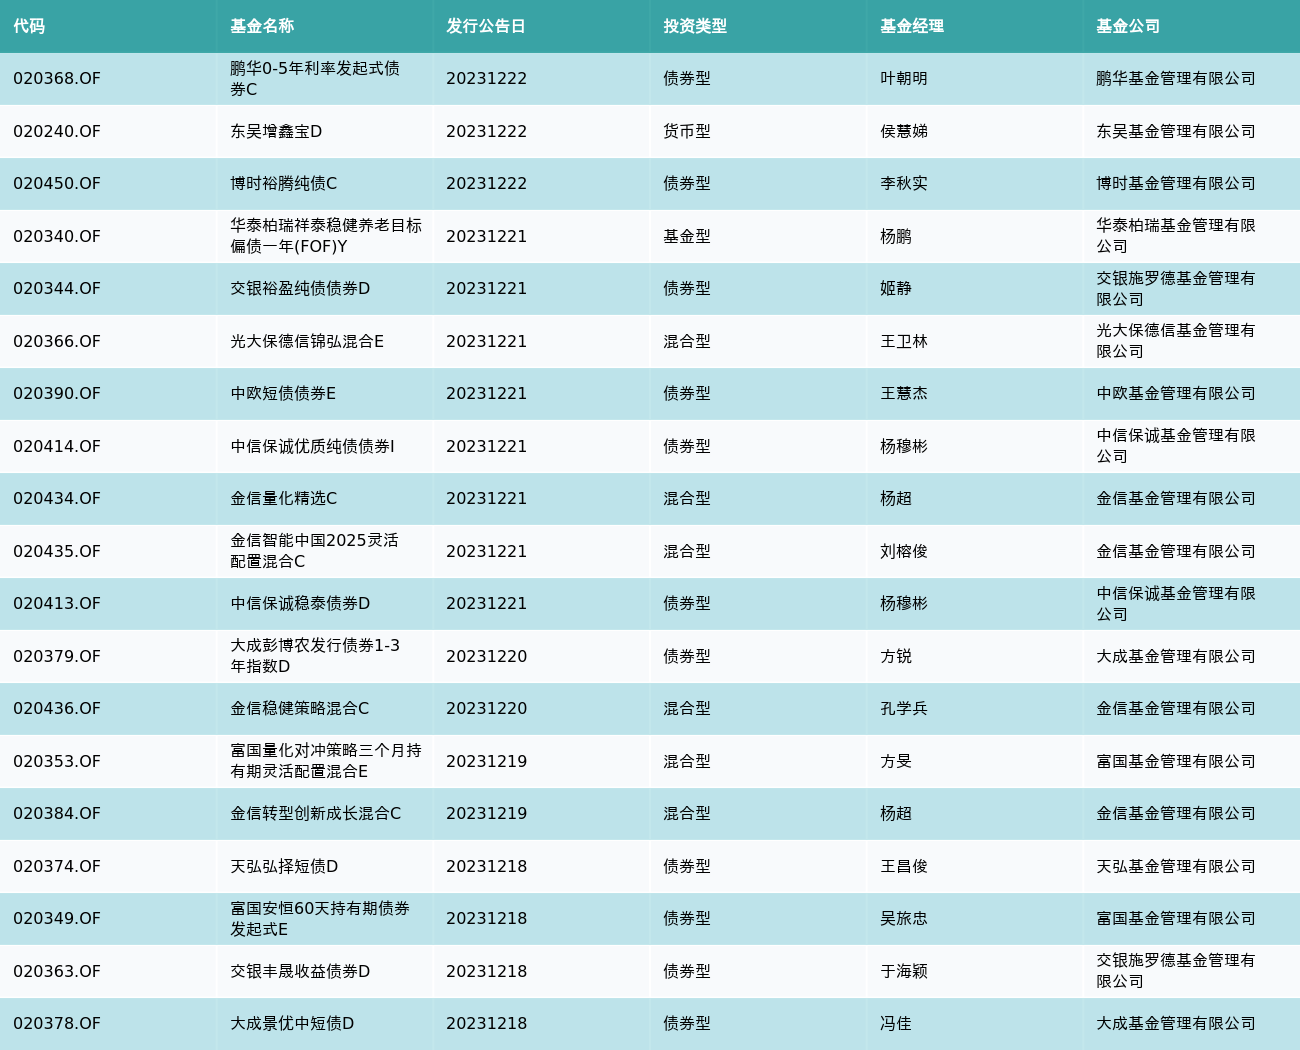Click manager name 孔学兵

click(904, 709)
